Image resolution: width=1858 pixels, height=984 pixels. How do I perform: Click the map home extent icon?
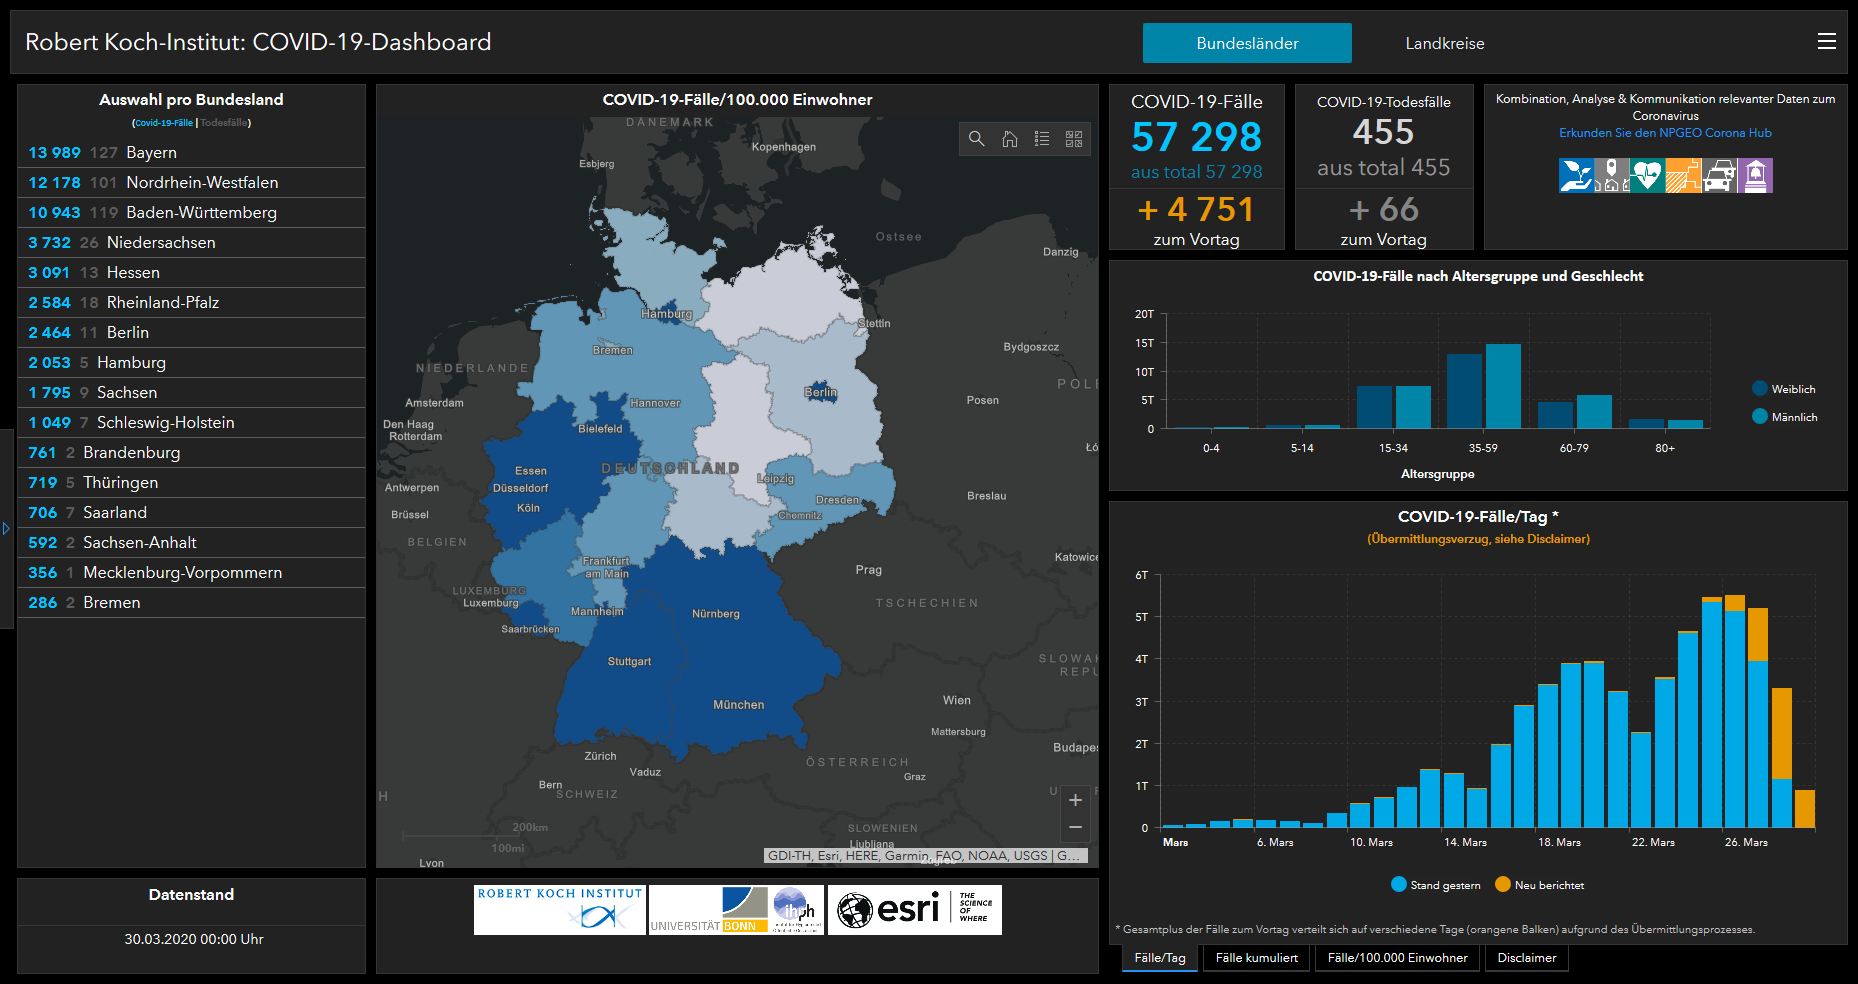pos(1010,139)
